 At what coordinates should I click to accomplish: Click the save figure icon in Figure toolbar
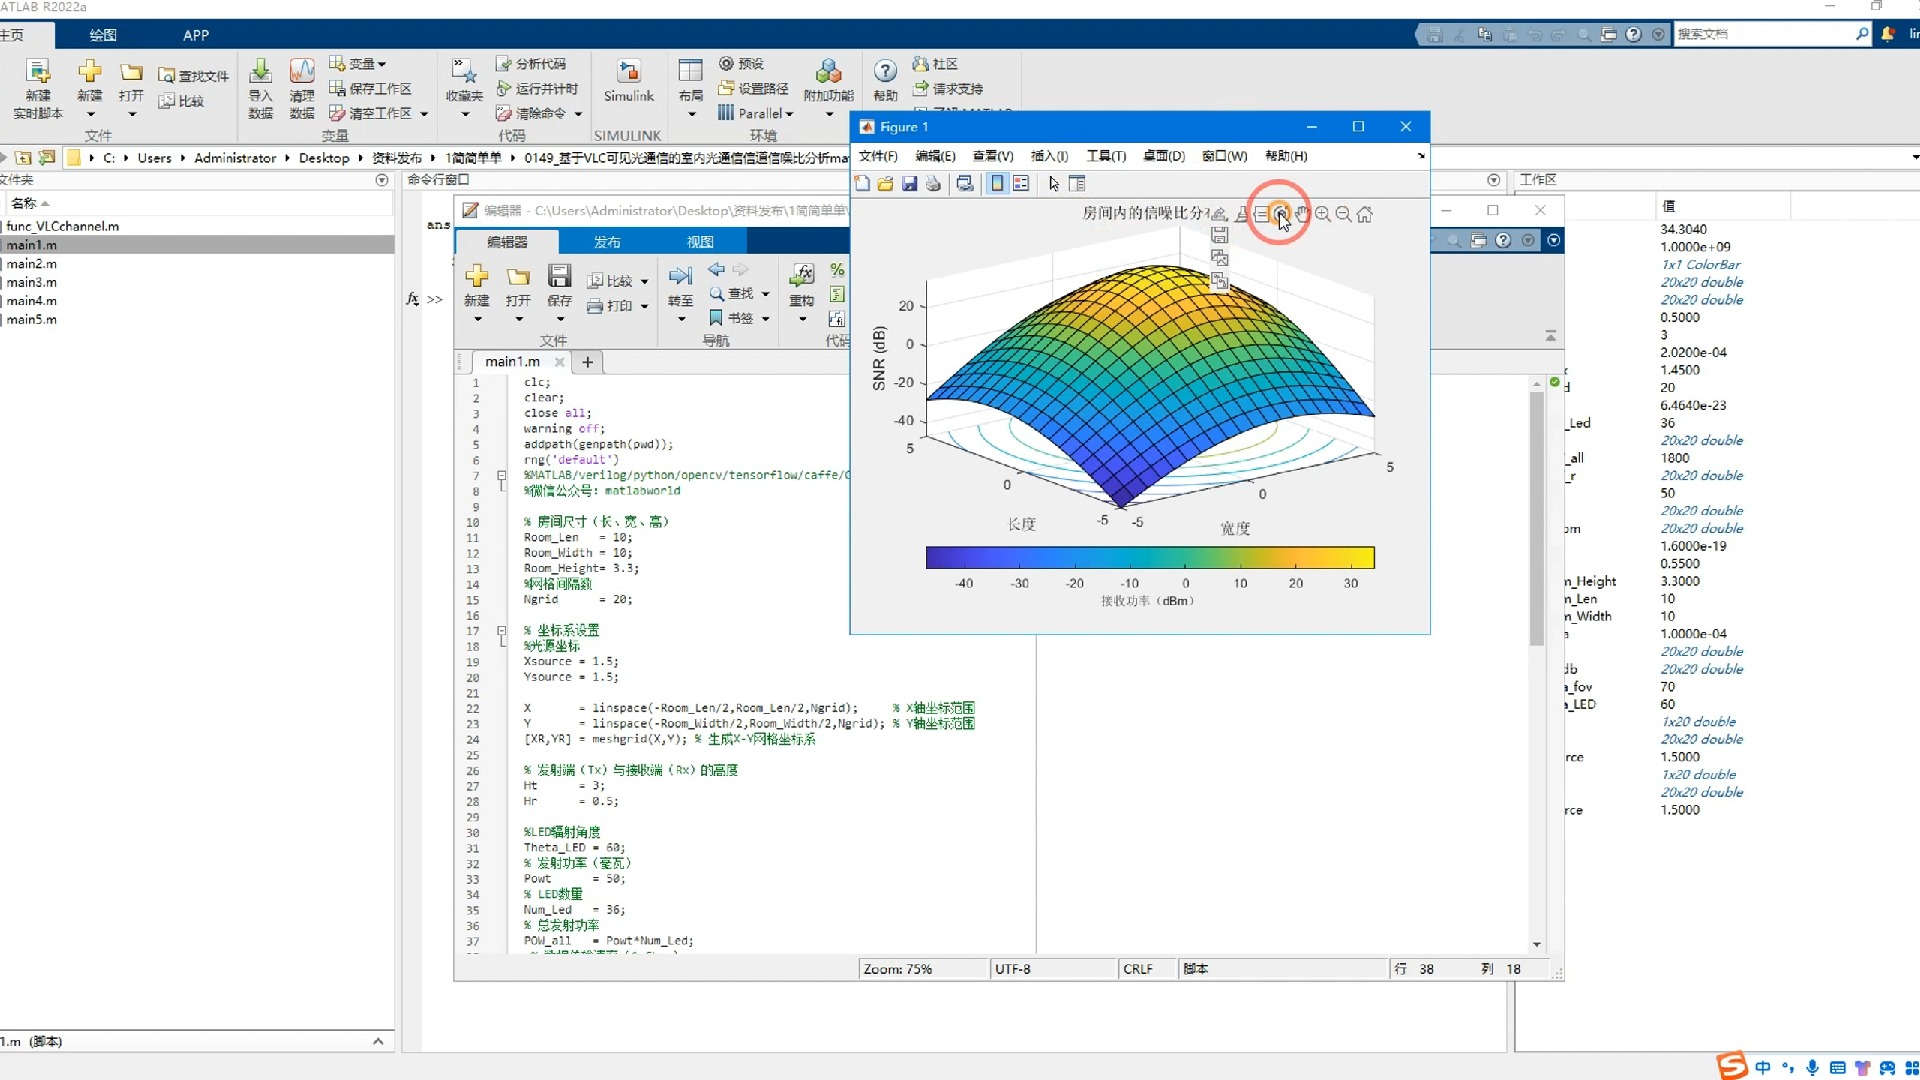pyautogui.click(x=909, y=184)
